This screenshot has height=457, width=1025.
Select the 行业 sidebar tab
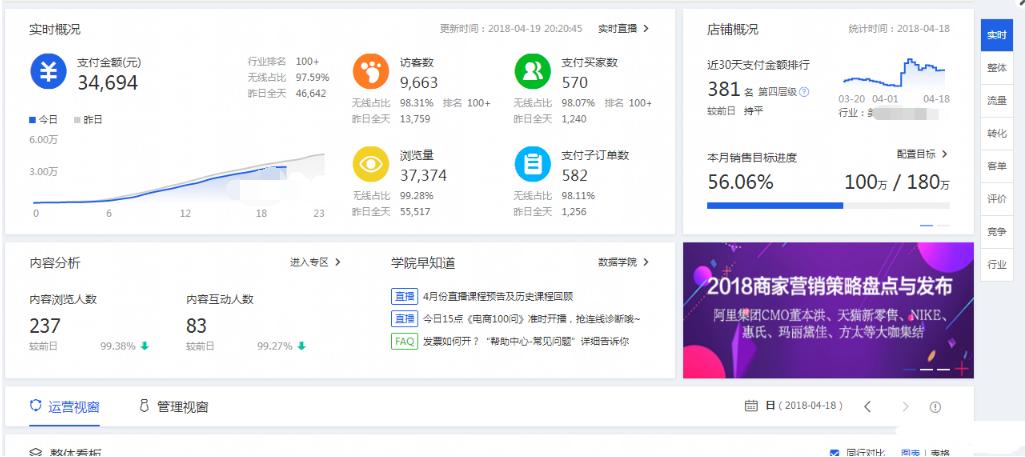997,265
